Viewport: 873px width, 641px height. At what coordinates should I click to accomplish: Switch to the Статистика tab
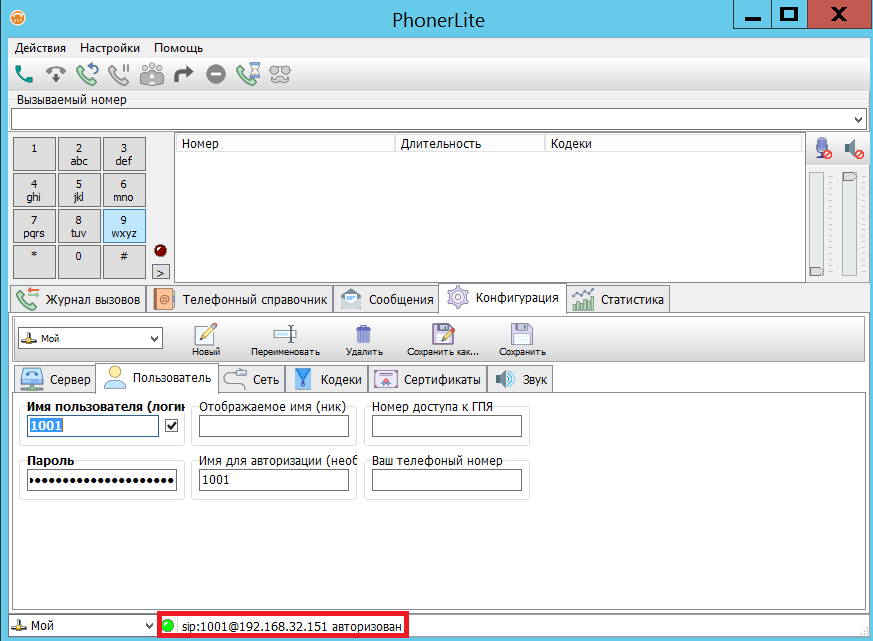(x=618, y=299)
